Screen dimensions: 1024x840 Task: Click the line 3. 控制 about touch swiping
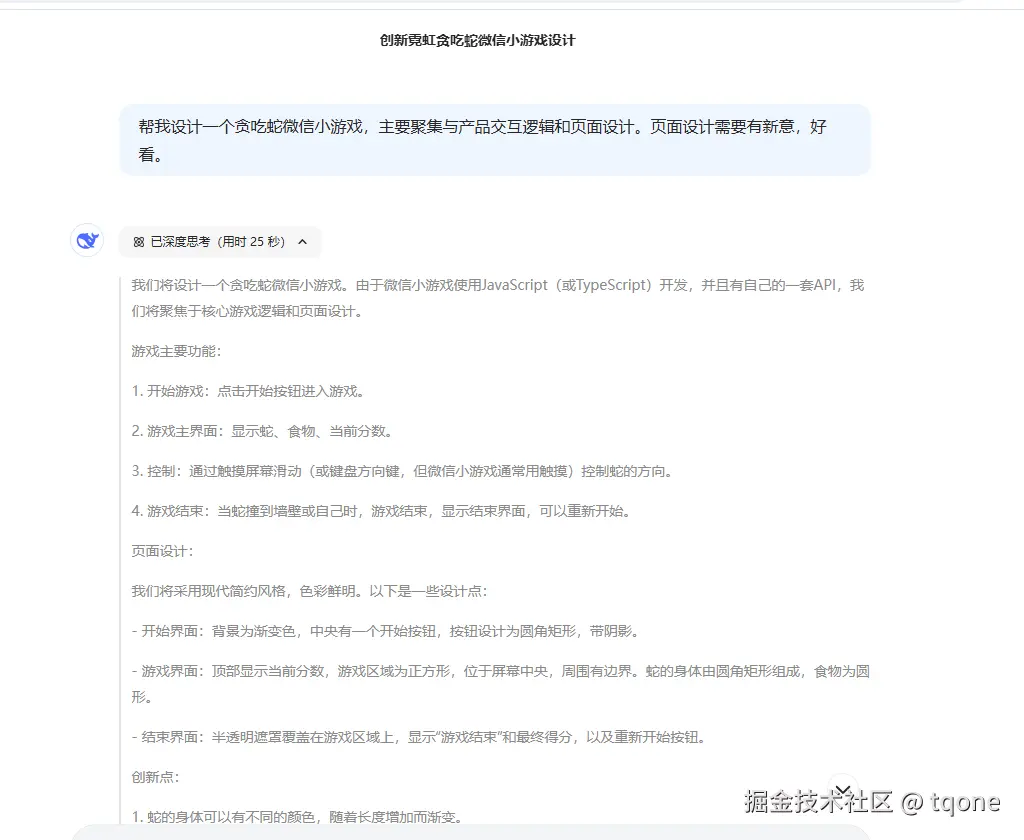(402, 472)
